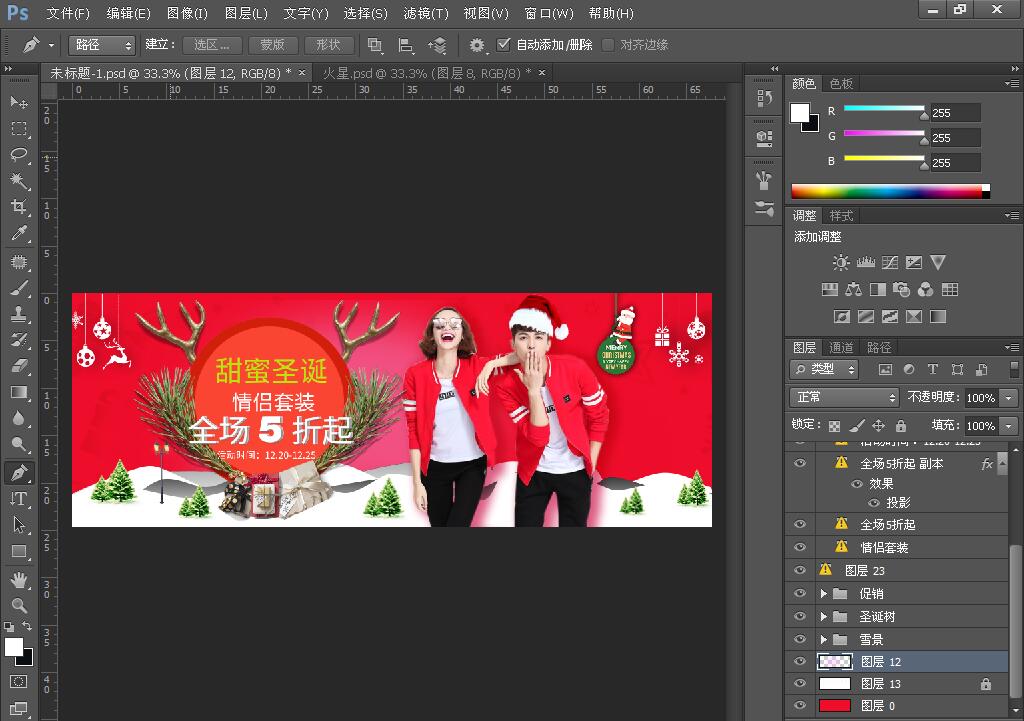
Task: Toggle visibility of the 雪景 group
Action: tap(799, 639)
